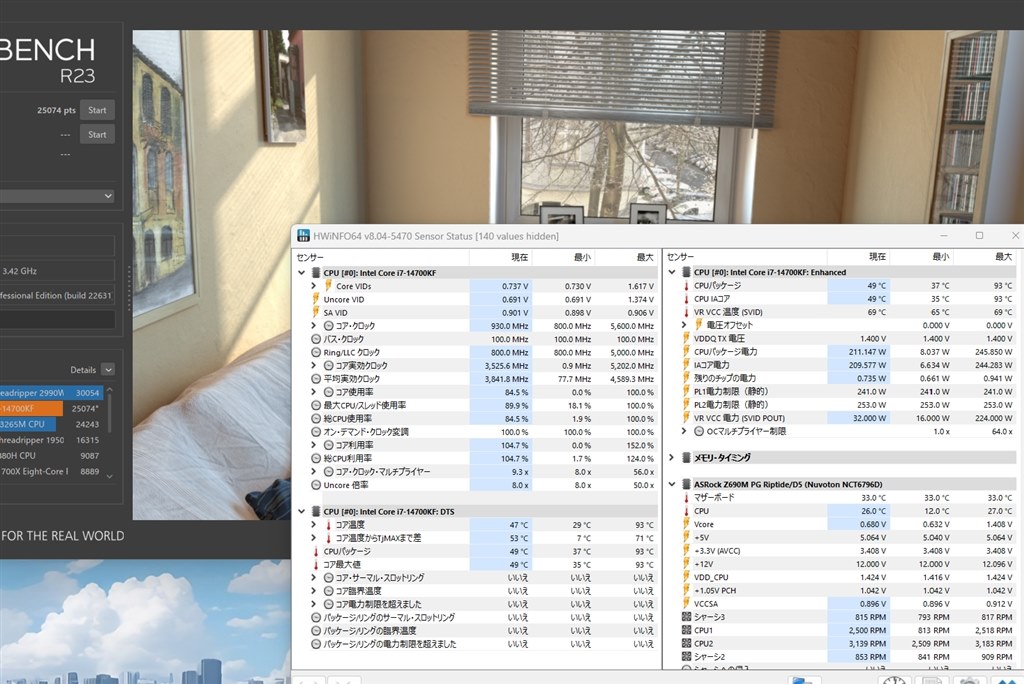Select the 16315 ranking entry in Cinebench
The image size is (1024, 684).
pos(52,440)
